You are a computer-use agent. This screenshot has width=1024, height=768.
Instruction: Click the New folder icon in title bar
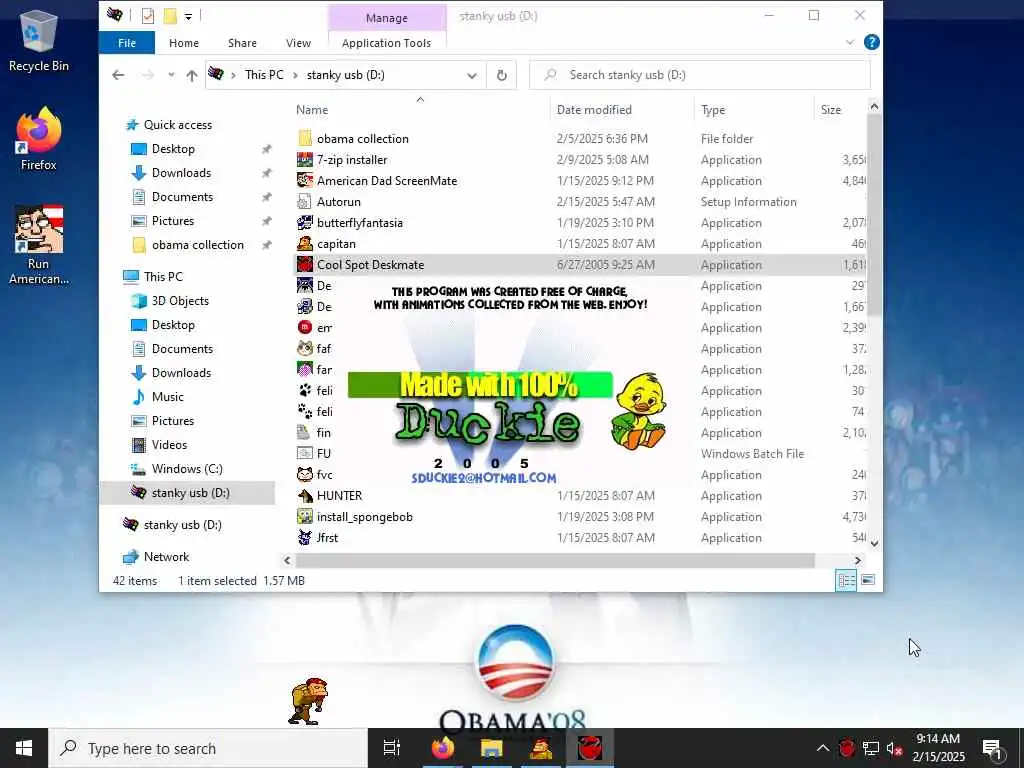pos(170,16)
